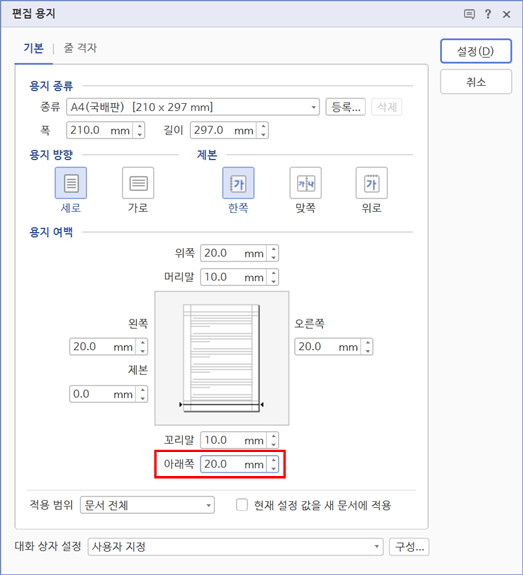Open the comment icon in title bar
The height and width of the screenshot is (575, 523).
point(469,14)
